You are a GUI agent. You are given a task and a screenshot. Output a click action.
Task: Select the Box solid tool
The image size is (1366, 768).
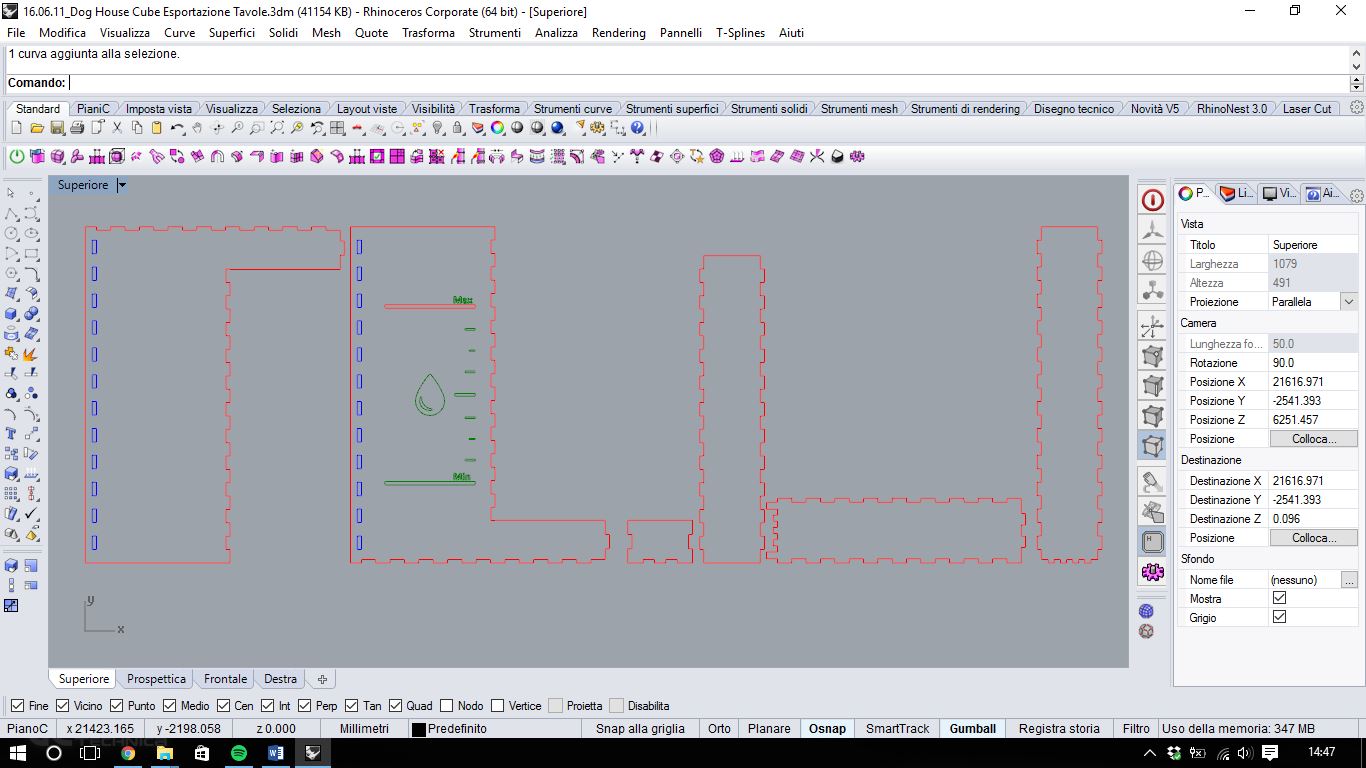coord(11,314)
